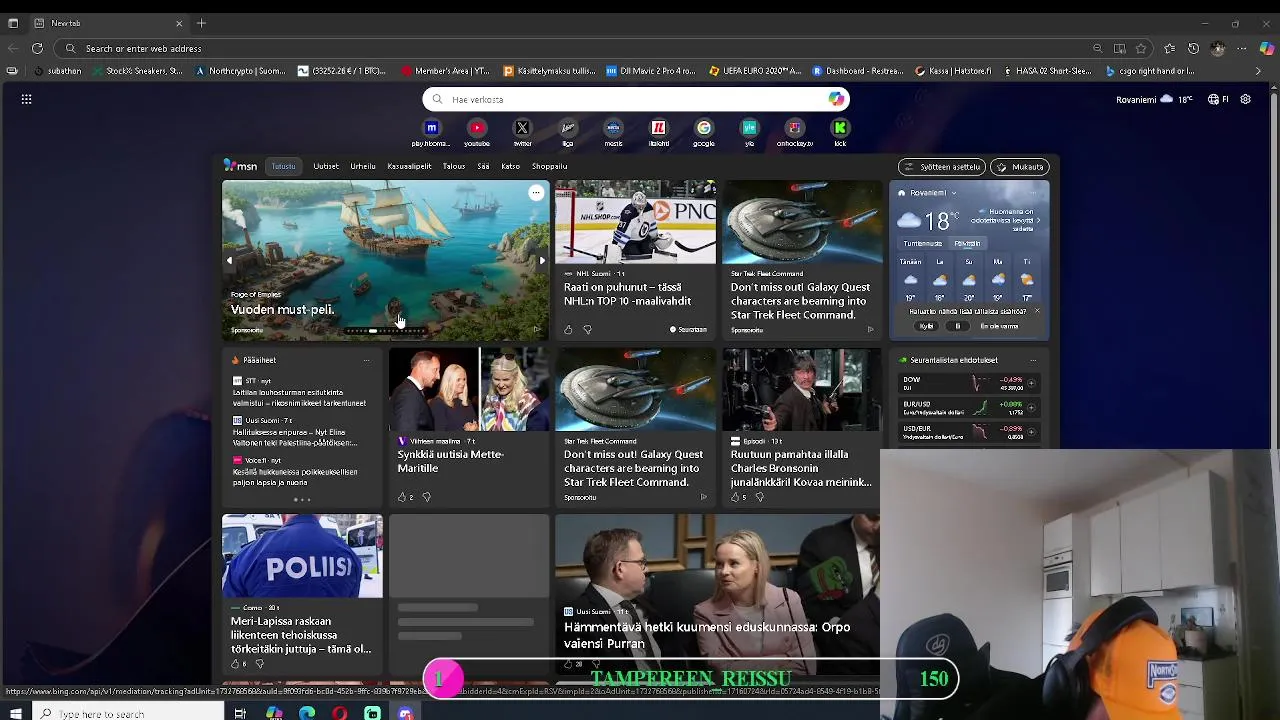Click the Mukauta customize button

(1020, 167)
